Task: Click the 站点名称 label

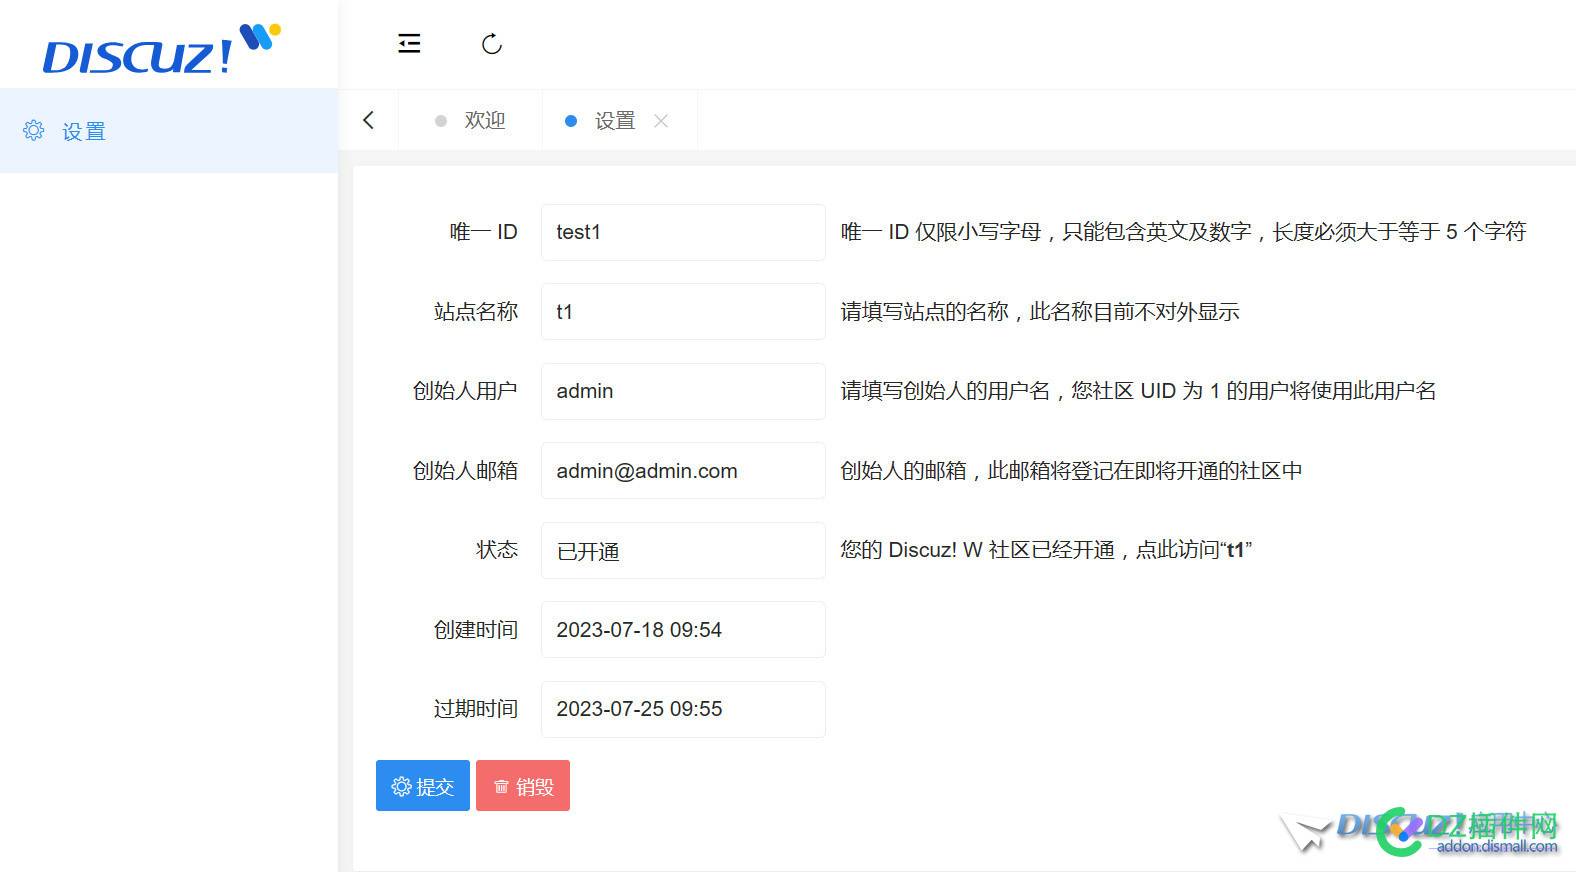Action: [476, 312]
